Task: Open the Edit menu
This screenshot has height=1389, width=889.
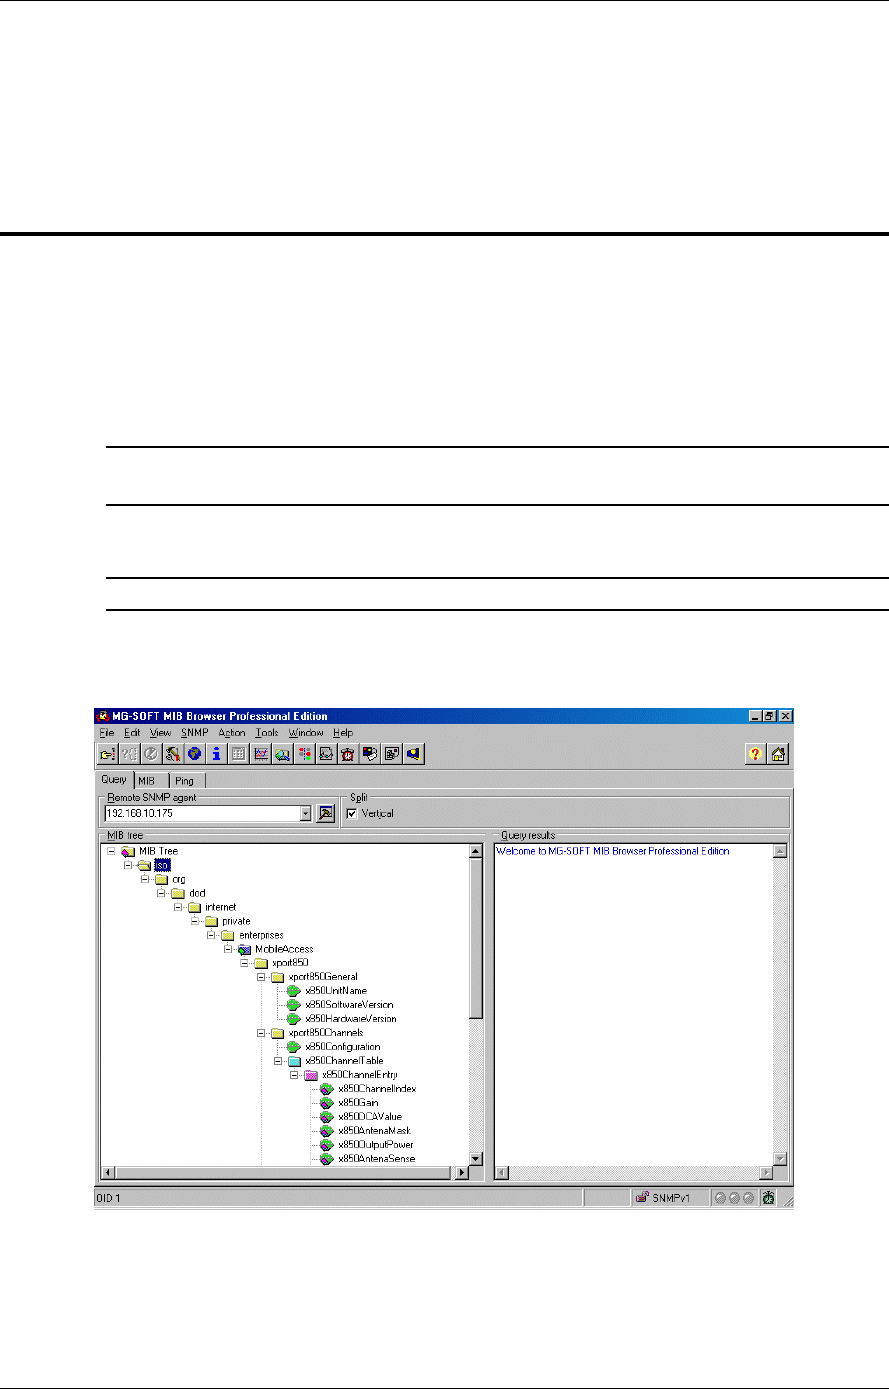Action: pos(133,733)
